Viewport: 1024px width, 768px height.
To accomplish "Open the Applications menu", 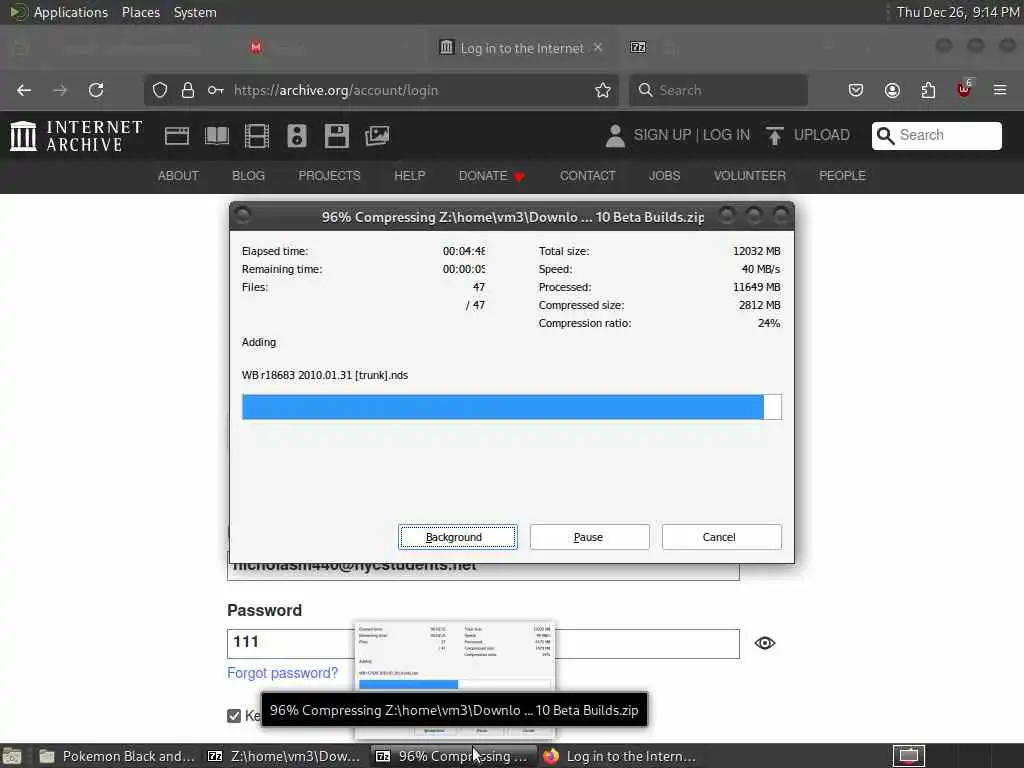I will point(71,12).
